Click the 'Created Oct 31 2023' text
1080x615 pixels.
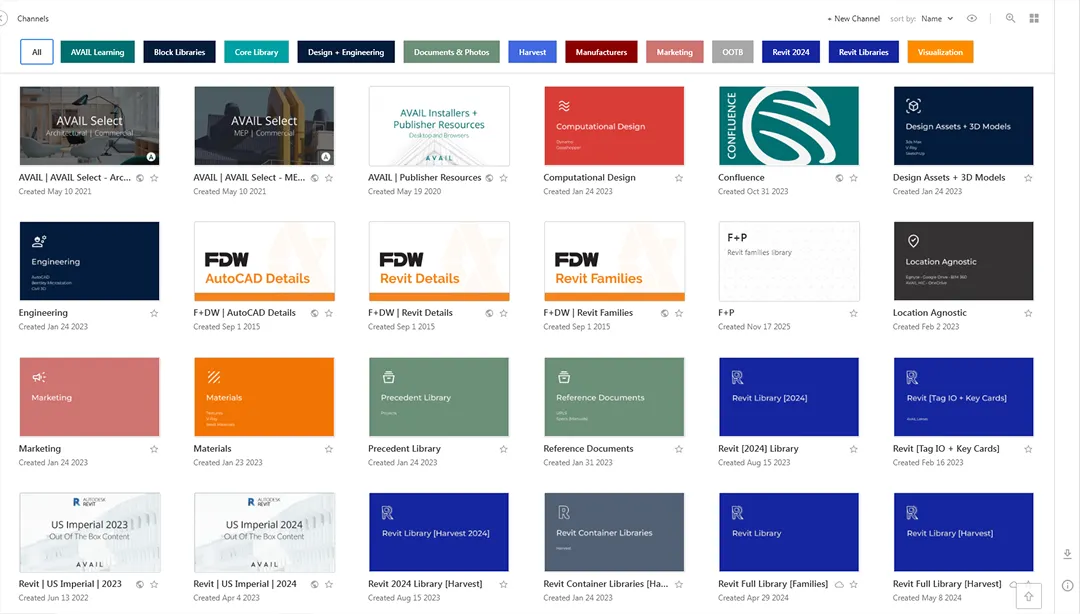[x=753, y=192]
